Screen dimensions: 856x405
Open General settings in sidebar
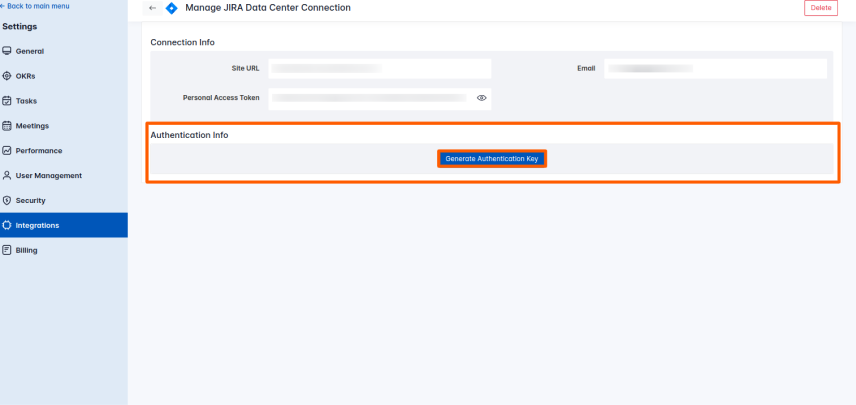(x=64, y=51)
